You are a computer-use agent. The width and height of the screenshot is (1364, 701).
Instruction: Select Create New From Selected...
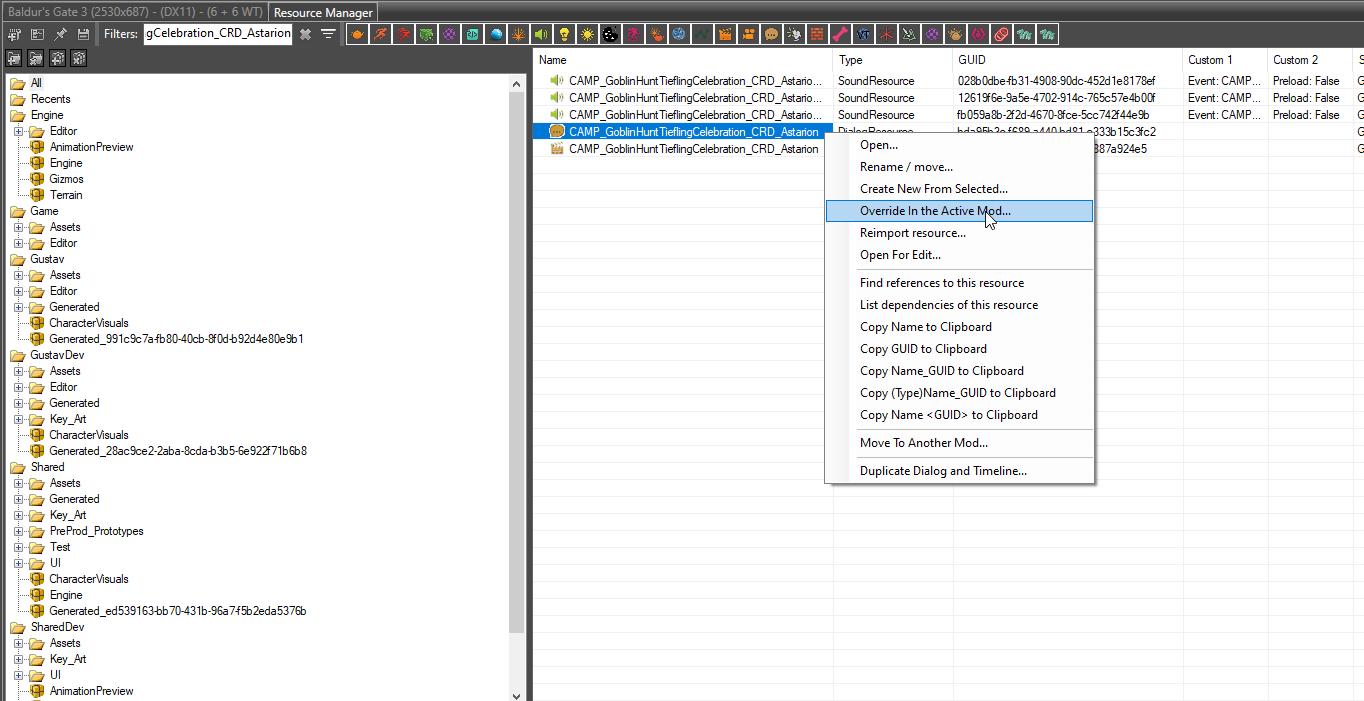click(x=959, y=189)
